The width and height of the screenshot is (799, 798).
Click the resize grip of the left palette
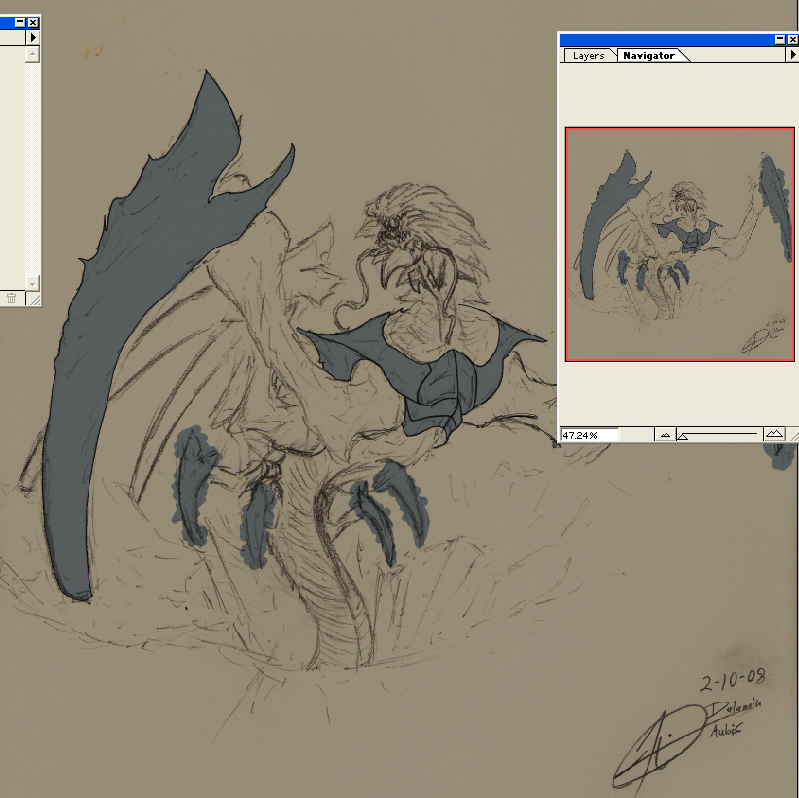(33, 298)
